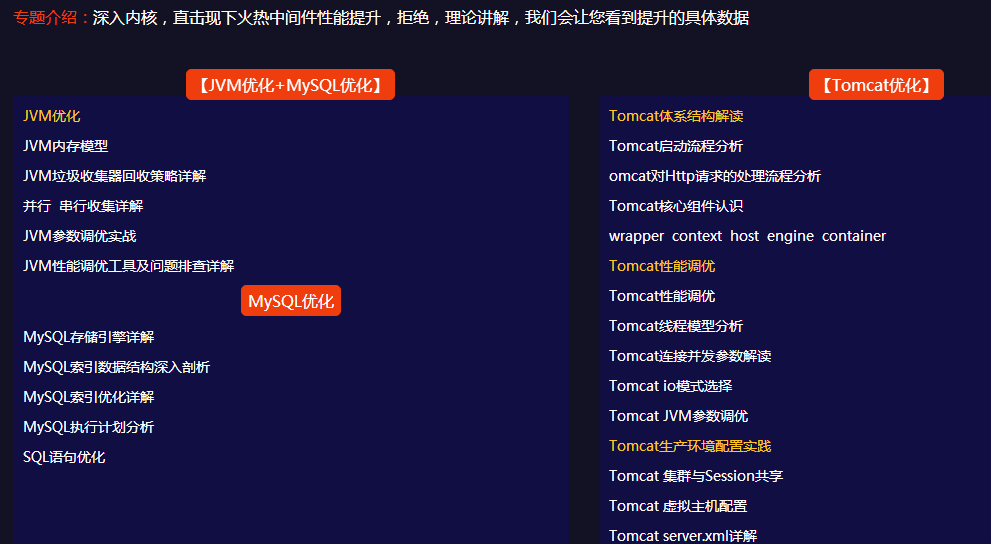Open JVM性能调优工具及问题排查详解

click(x=129, y=266)
